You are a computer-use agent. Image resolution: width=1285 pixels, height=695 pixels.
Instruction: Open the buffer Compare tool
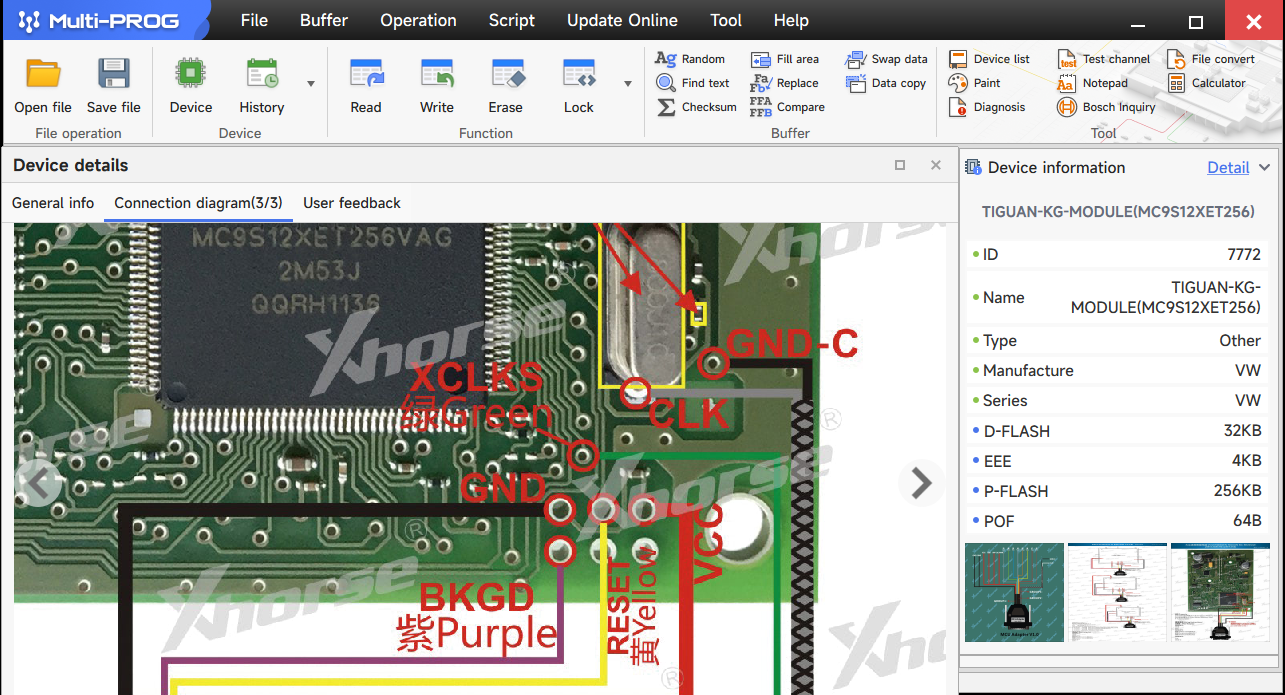click(x=788, y=107)
